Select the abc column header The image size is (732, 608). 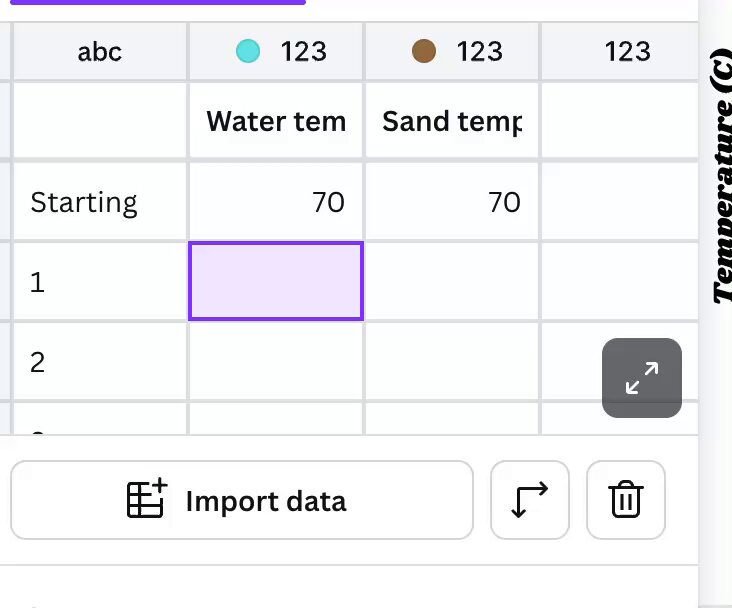[x=100, y=51]
